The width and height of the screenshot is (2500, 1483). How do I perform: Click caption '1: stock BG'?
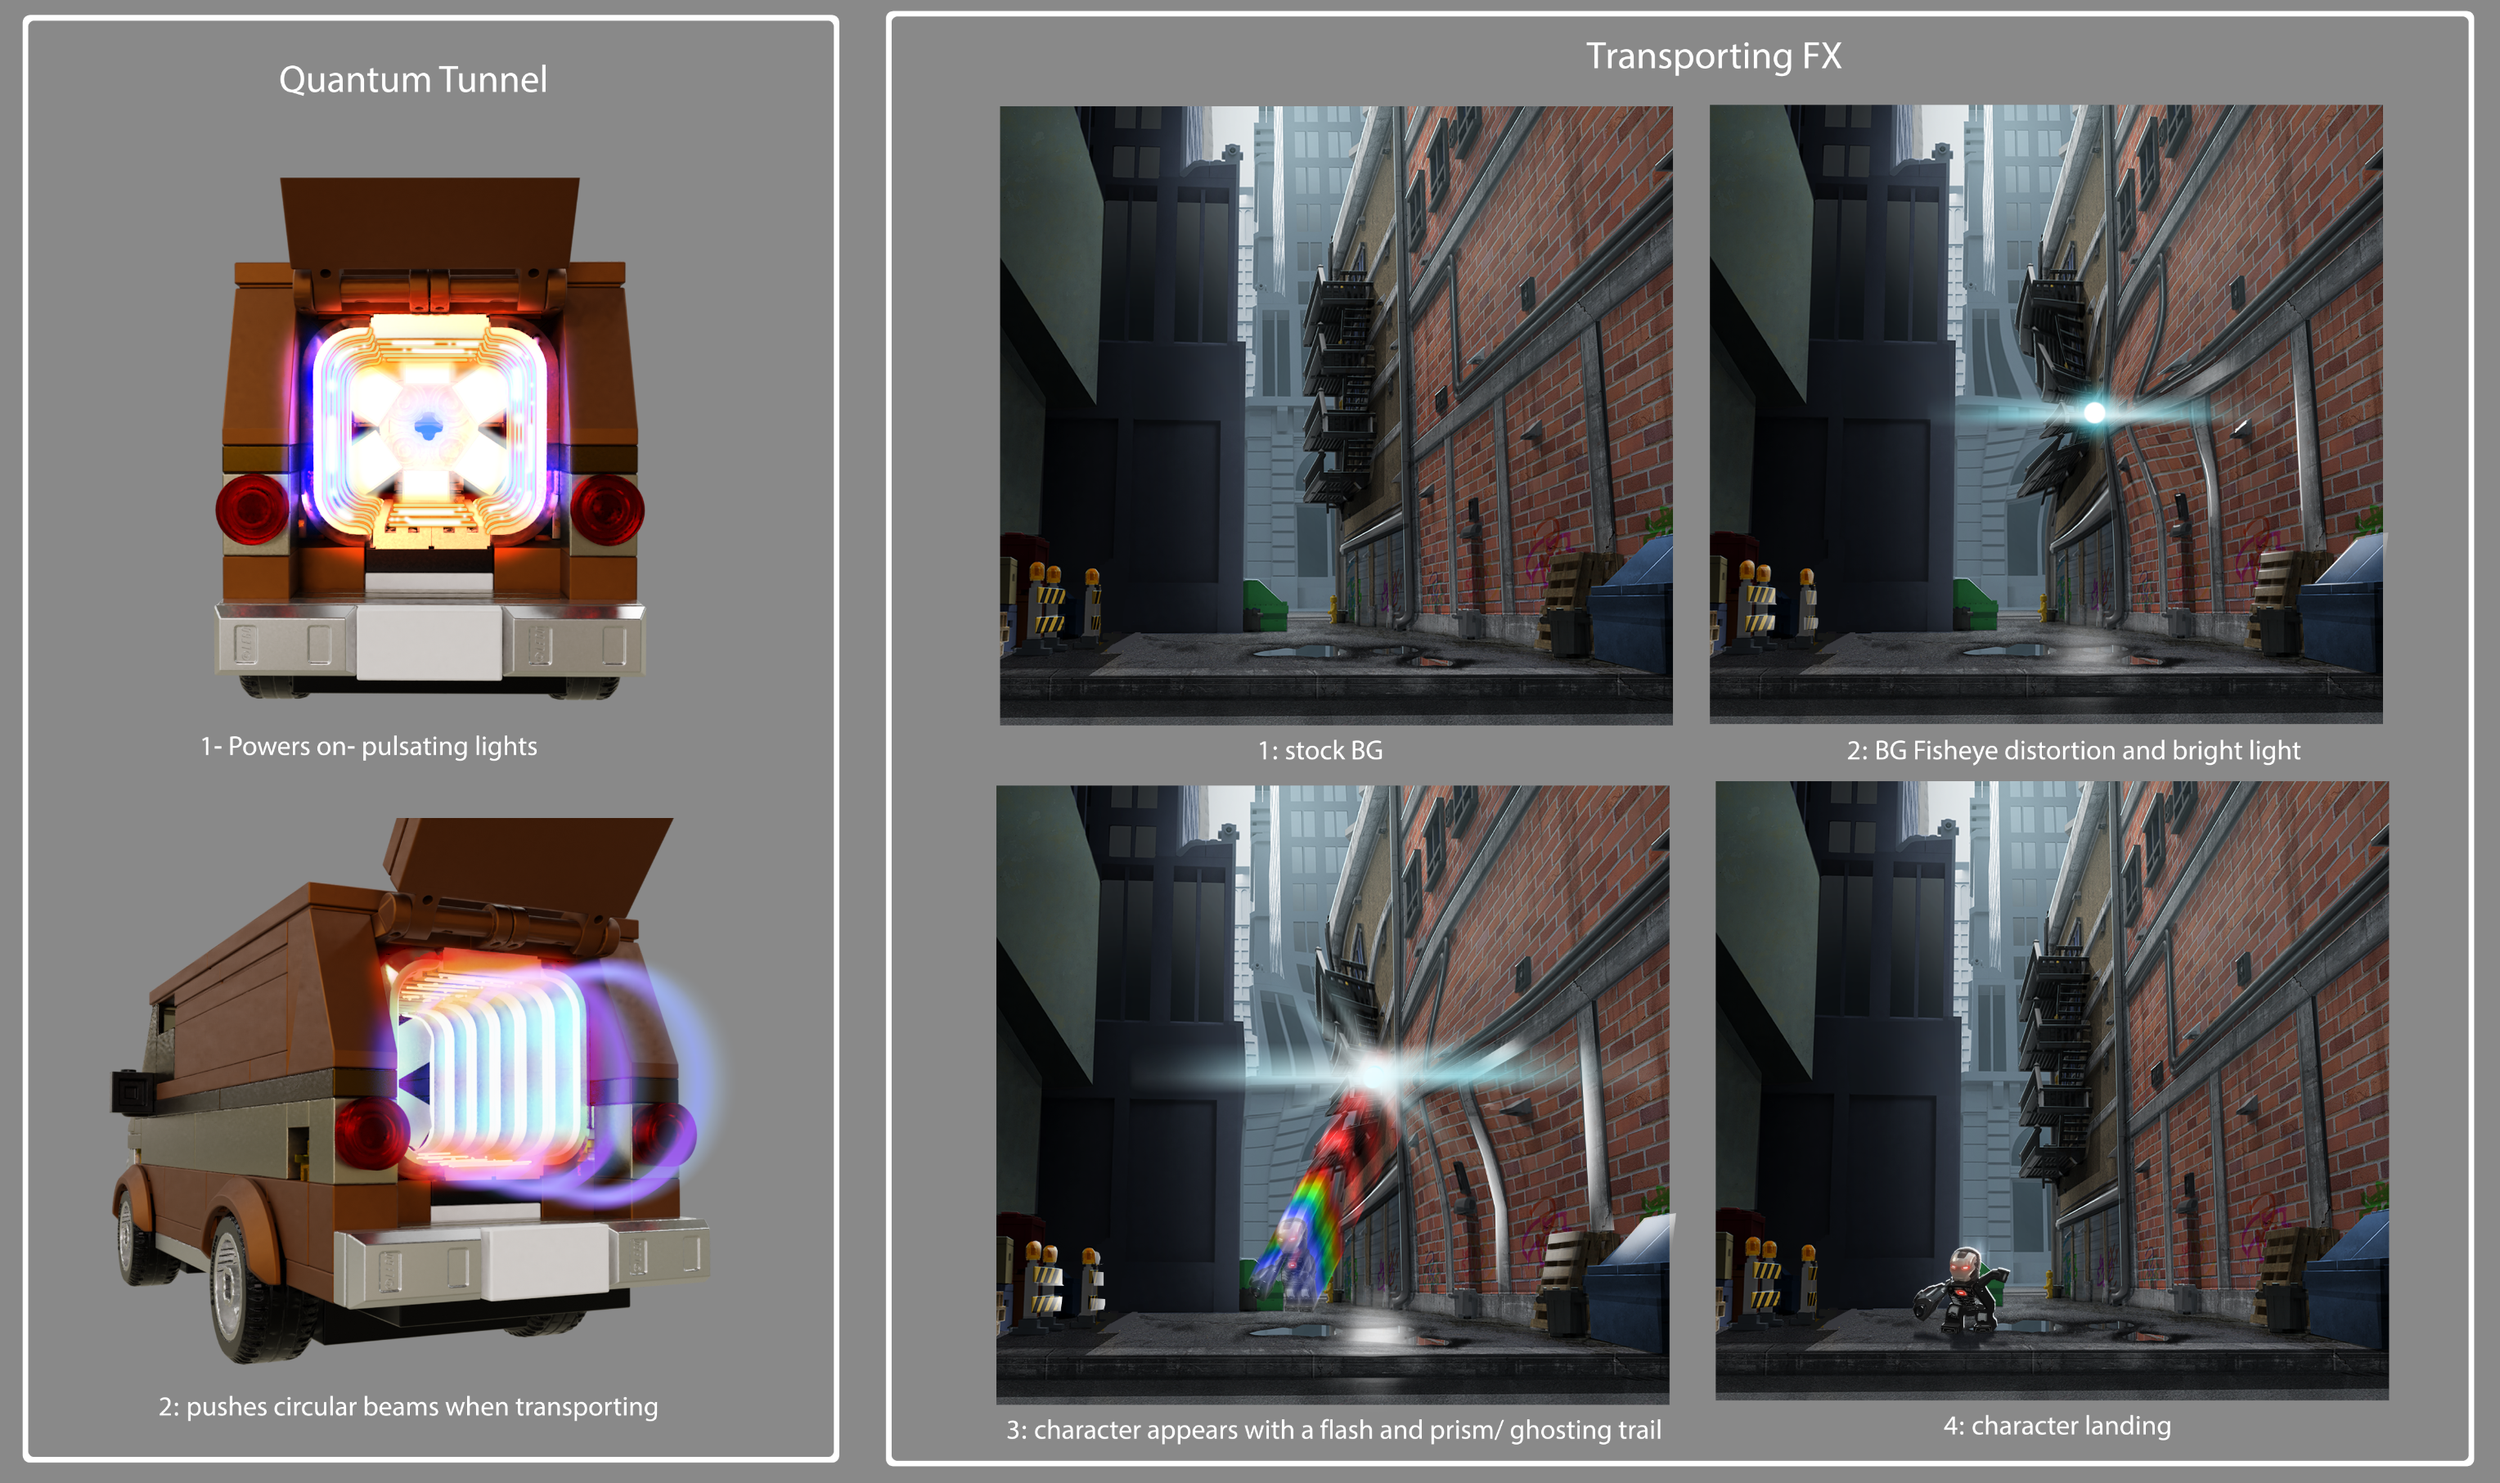click(1320, 750)
